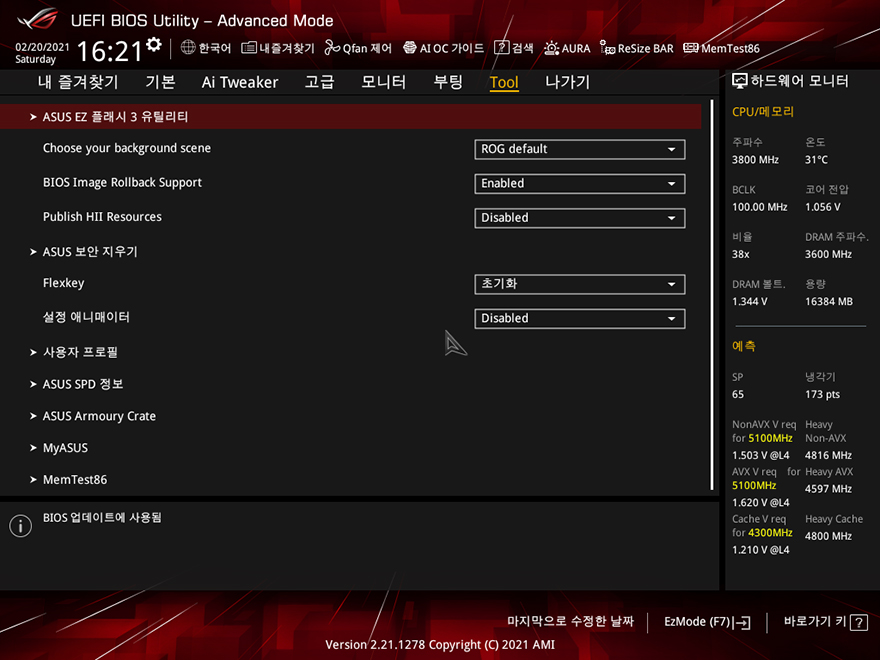Switch to EzMode (F7)
The image size is (880, 660).
(707, 622)
